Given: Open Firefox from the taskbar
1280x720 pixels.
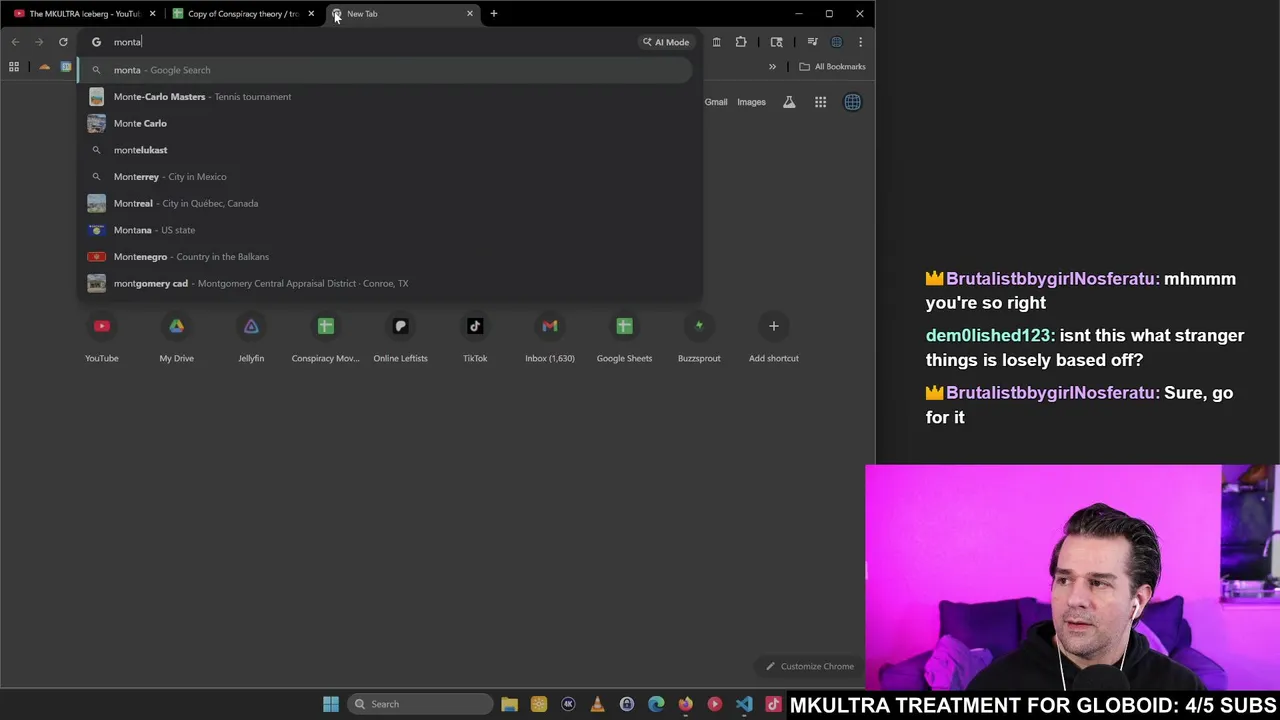Looking at the screenshot, I should (x=685, y=704).
